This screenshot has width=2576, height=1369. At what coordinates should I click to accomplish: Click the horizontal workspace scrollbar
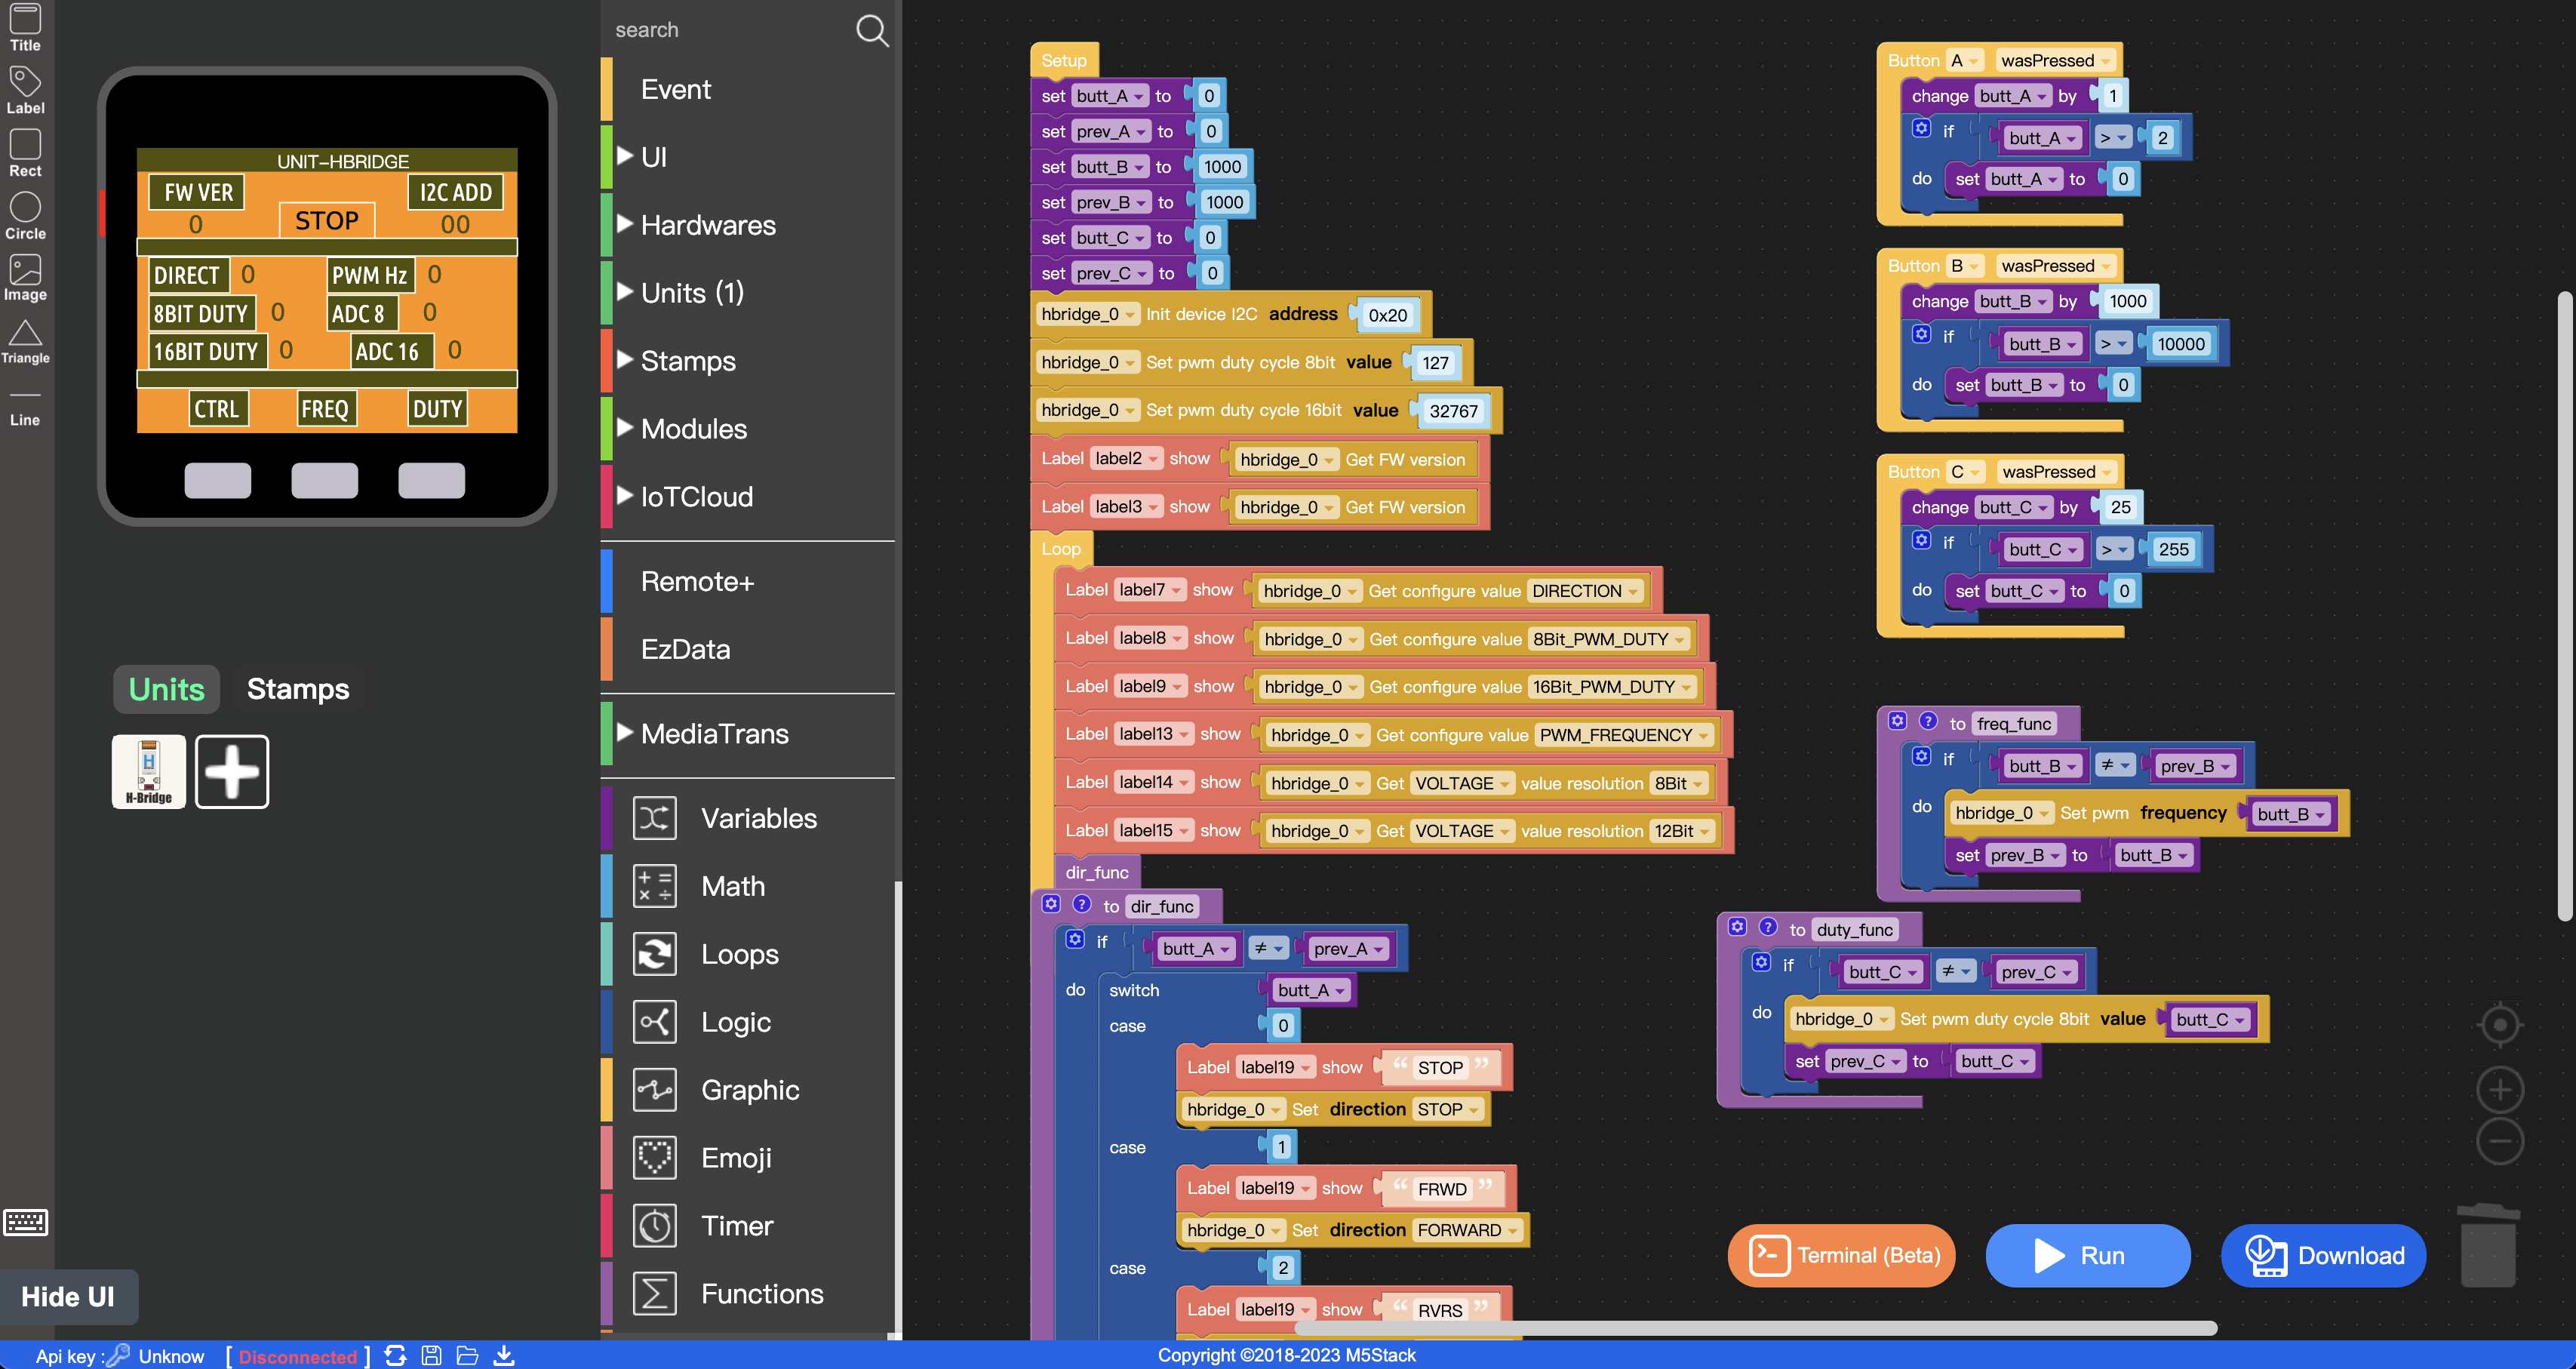(1755, 1328)
